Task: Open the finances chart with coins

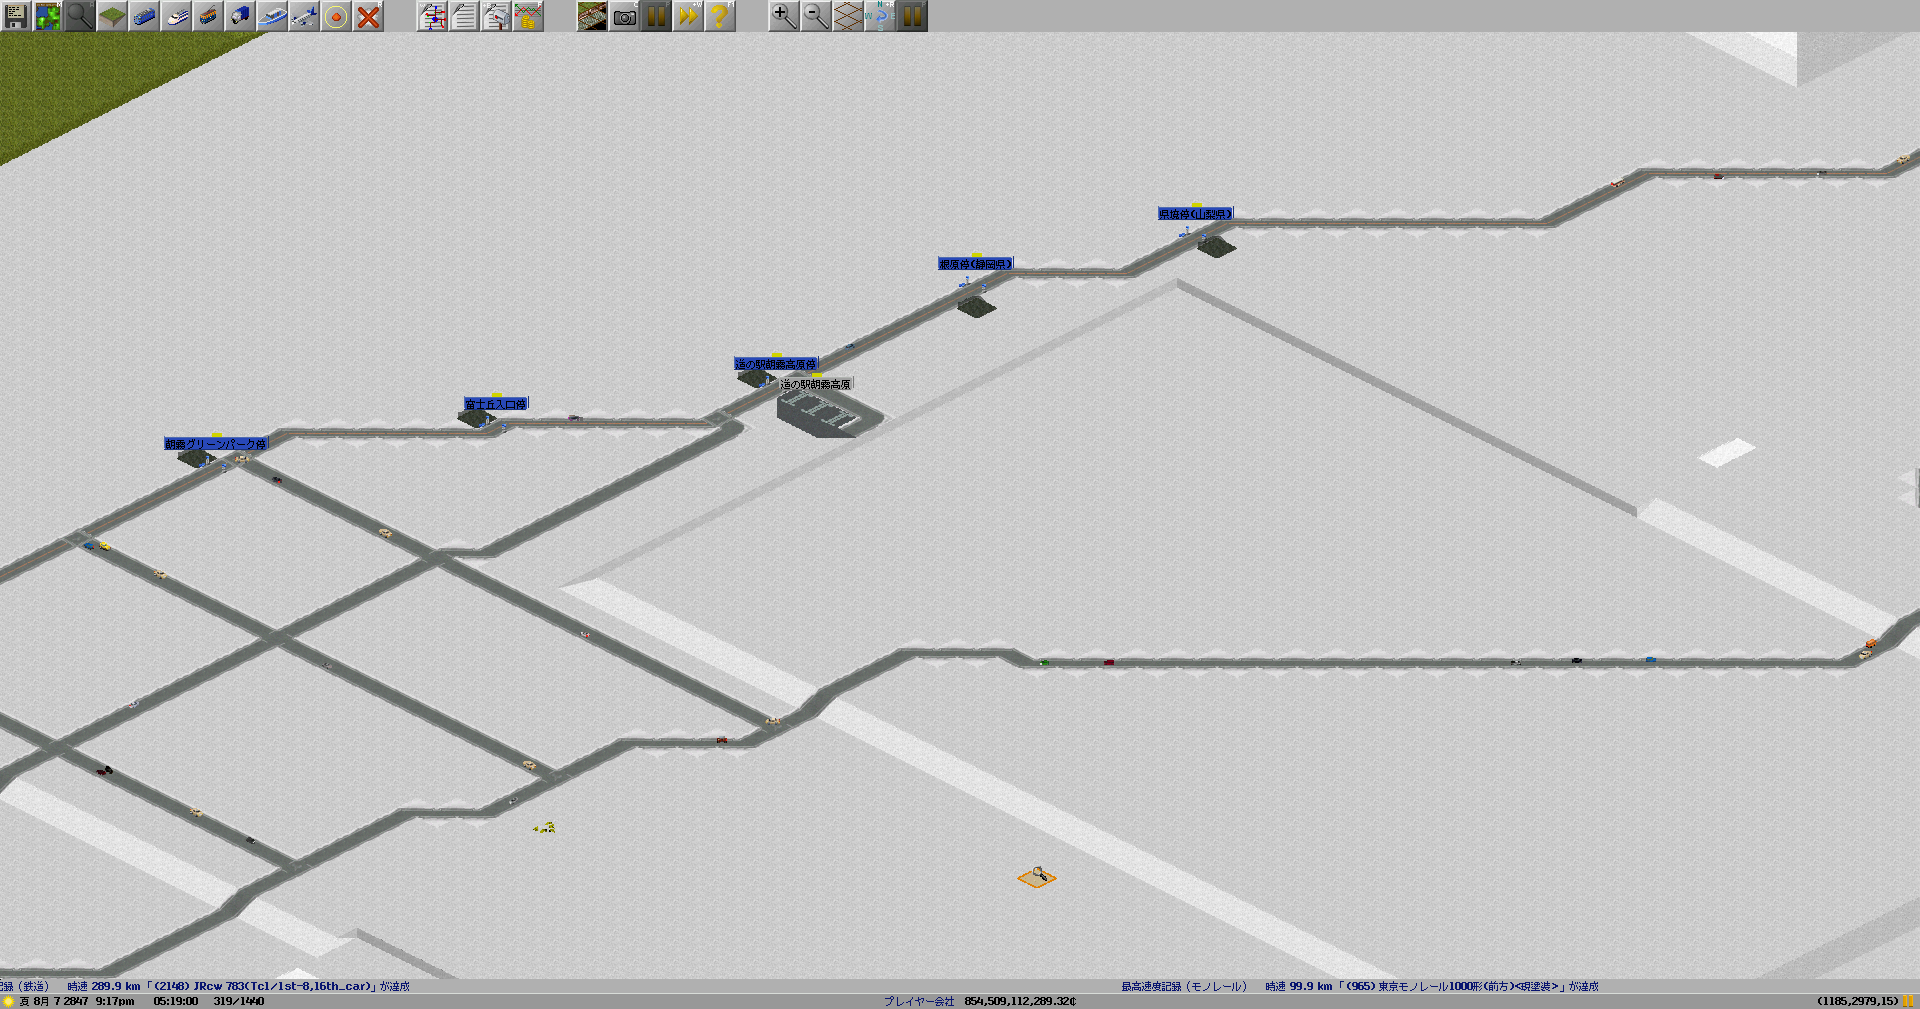Action: pos(528,16)
